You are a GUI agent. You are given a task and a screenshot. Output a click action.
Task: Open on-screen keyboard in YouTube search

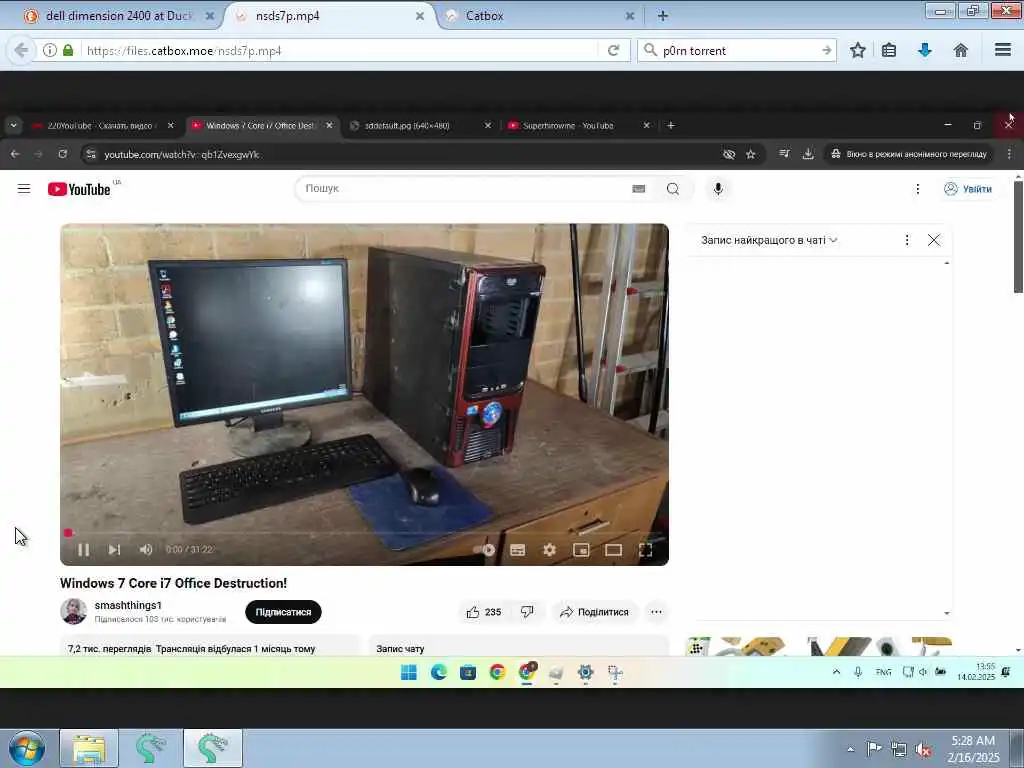click(639, 189)
